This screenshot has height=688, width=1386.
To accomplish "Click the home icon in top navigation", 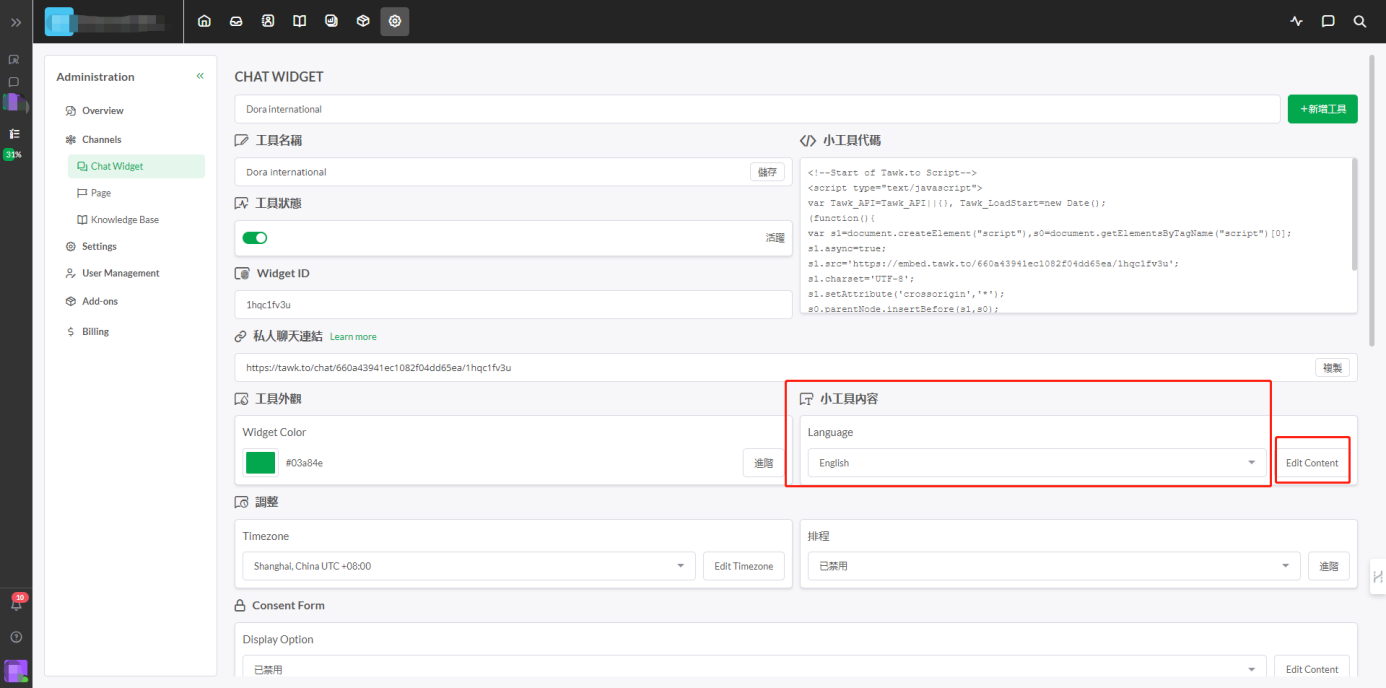I will point(204,21).
